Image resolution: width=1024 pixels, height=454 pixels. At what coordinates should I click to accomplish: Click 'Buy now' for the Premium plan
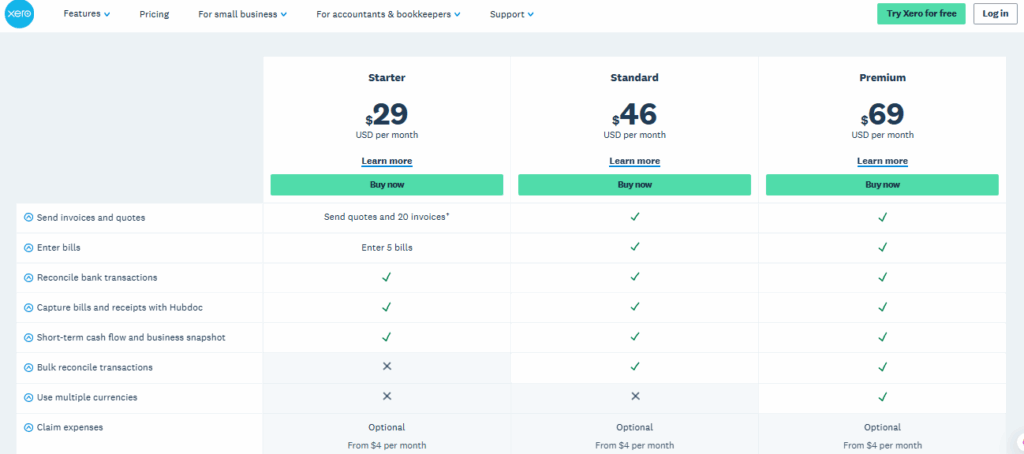(x=882, y=185)
